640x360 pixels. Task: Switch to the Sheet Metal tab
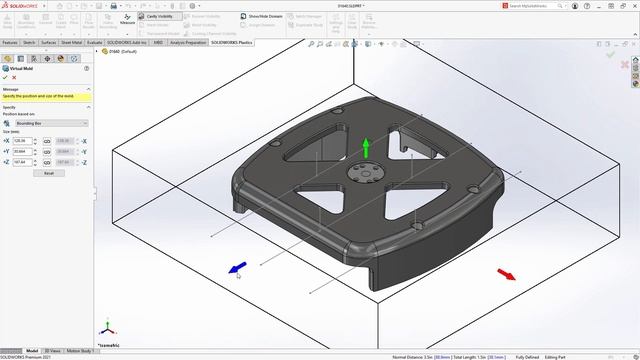(x=71, y=42)
